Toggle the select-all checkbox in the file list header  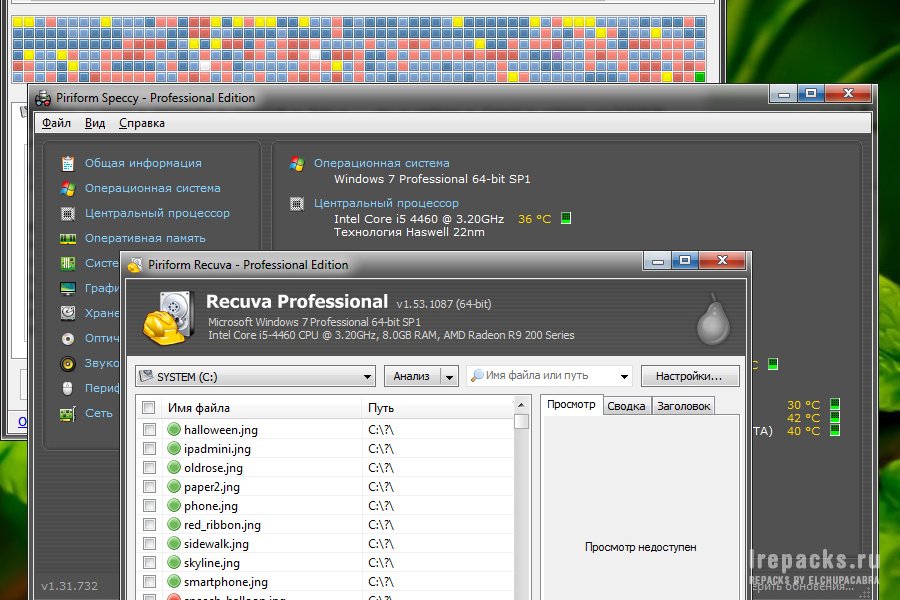pyautogui.click(x=149, y=408)
